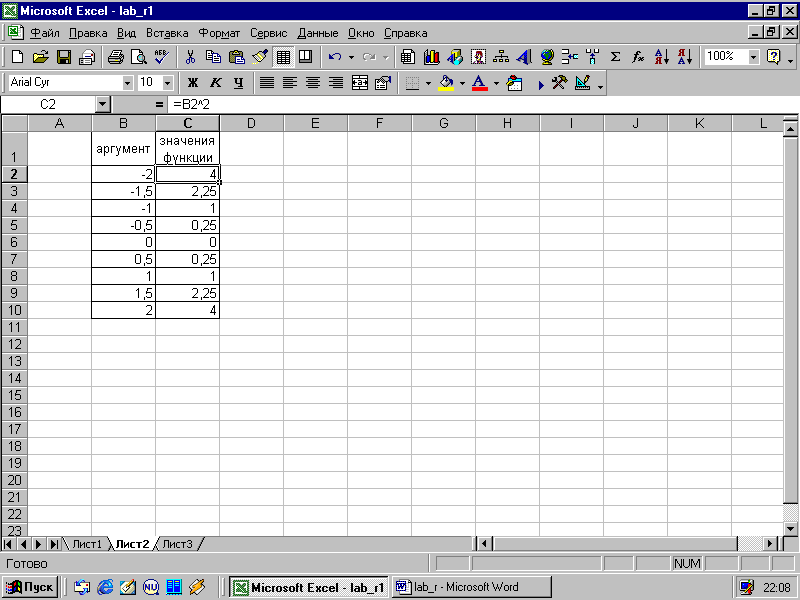This screenshot has height=600, width=800.
Task: Open the Chart Wizard icon
Action: click(x=432, y=57)
